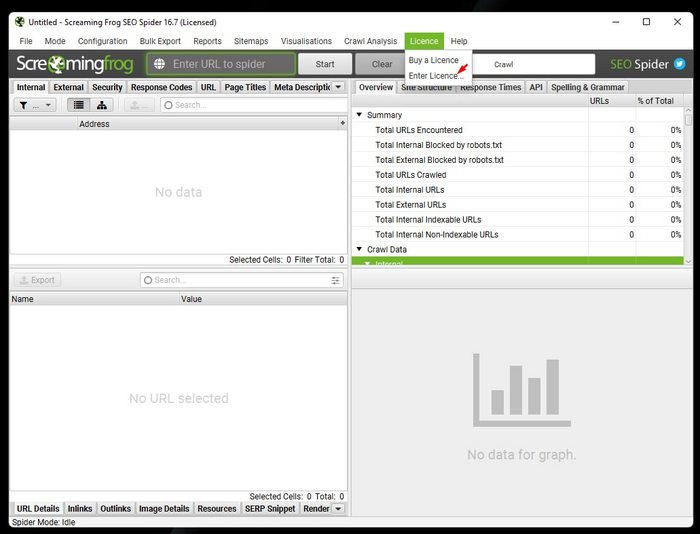Click the Export button
Image resolution: width=700 pixels, height=534 pixels.
tap(38, 280)
